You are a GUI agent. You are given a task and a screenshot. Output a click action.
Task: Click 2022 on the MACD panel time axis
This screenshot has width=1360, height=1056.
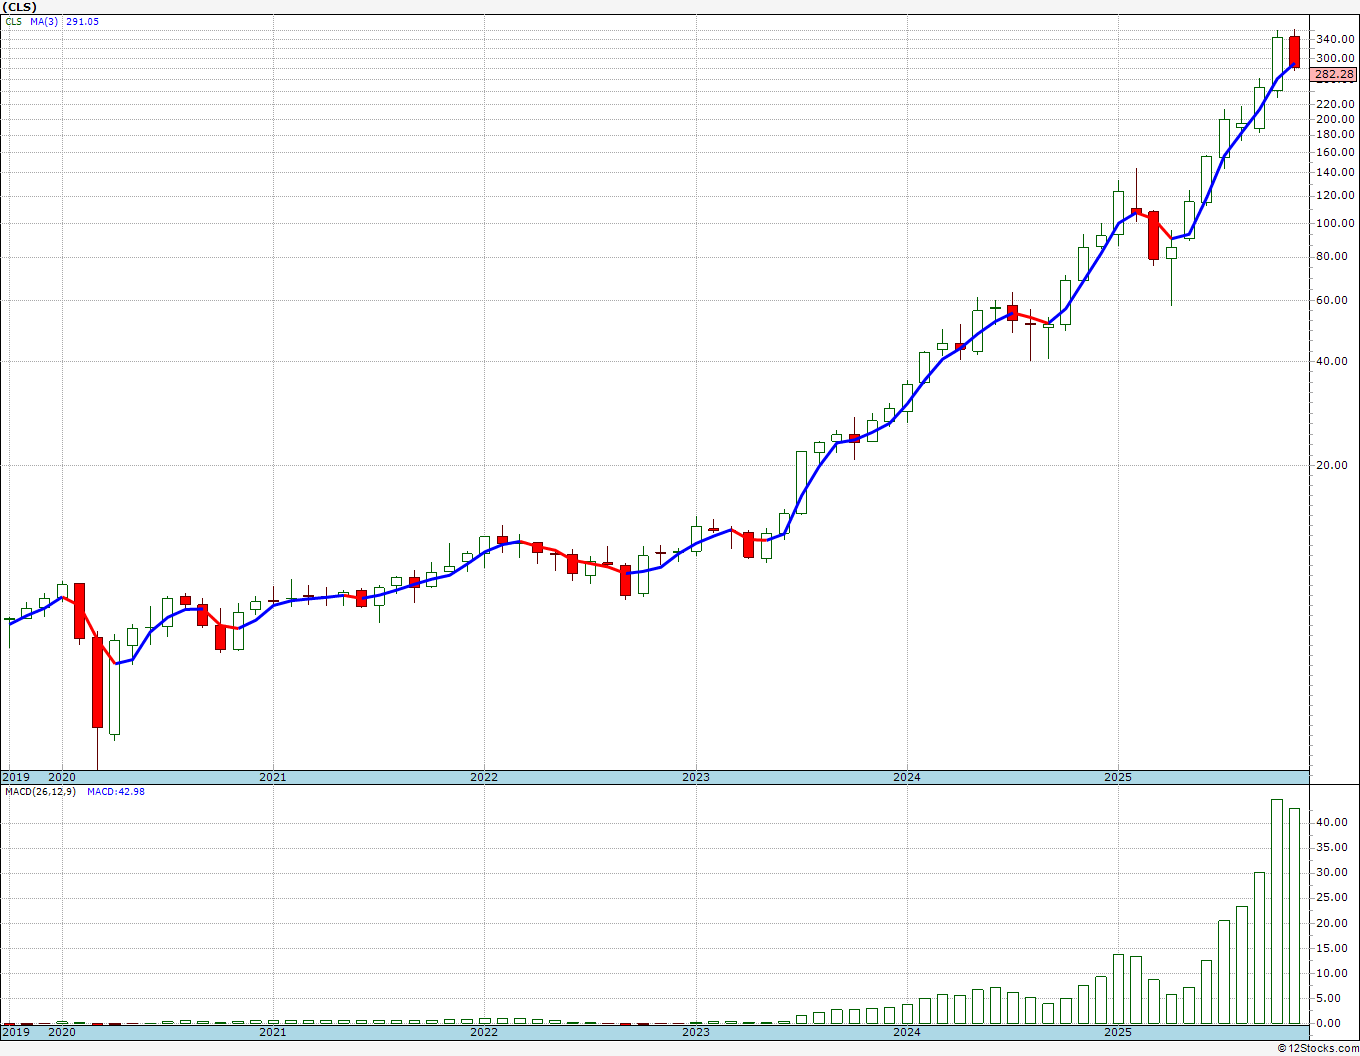(484, 1032)
